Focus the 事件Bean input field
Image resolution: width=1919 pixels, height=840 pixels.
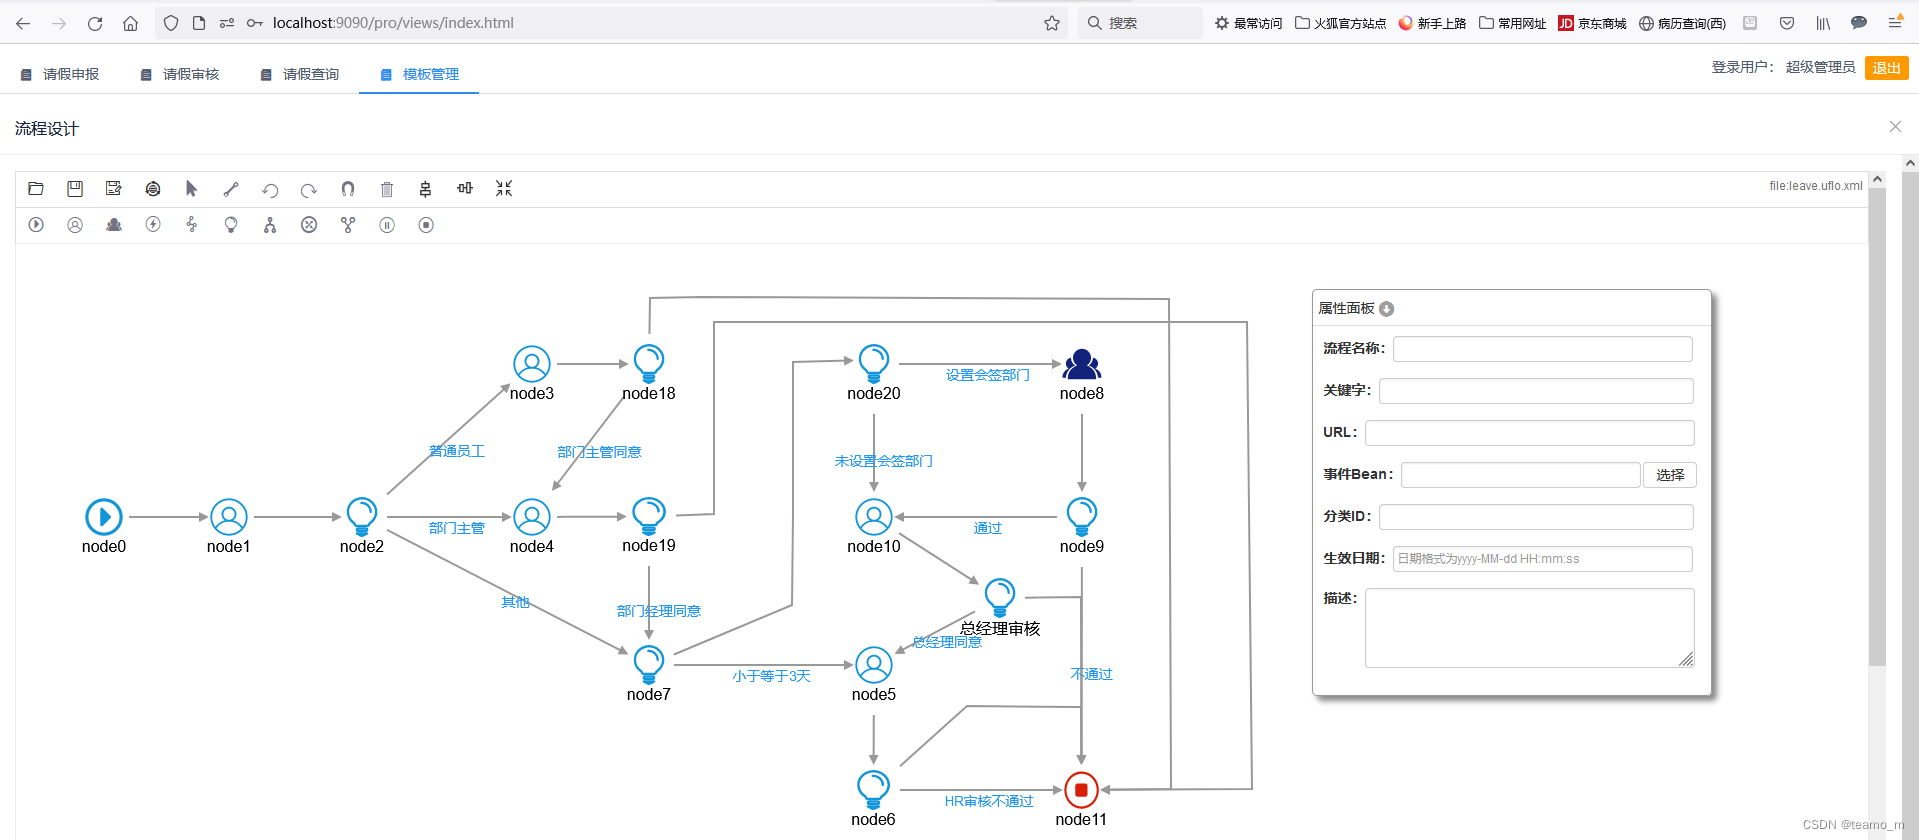1520,475
